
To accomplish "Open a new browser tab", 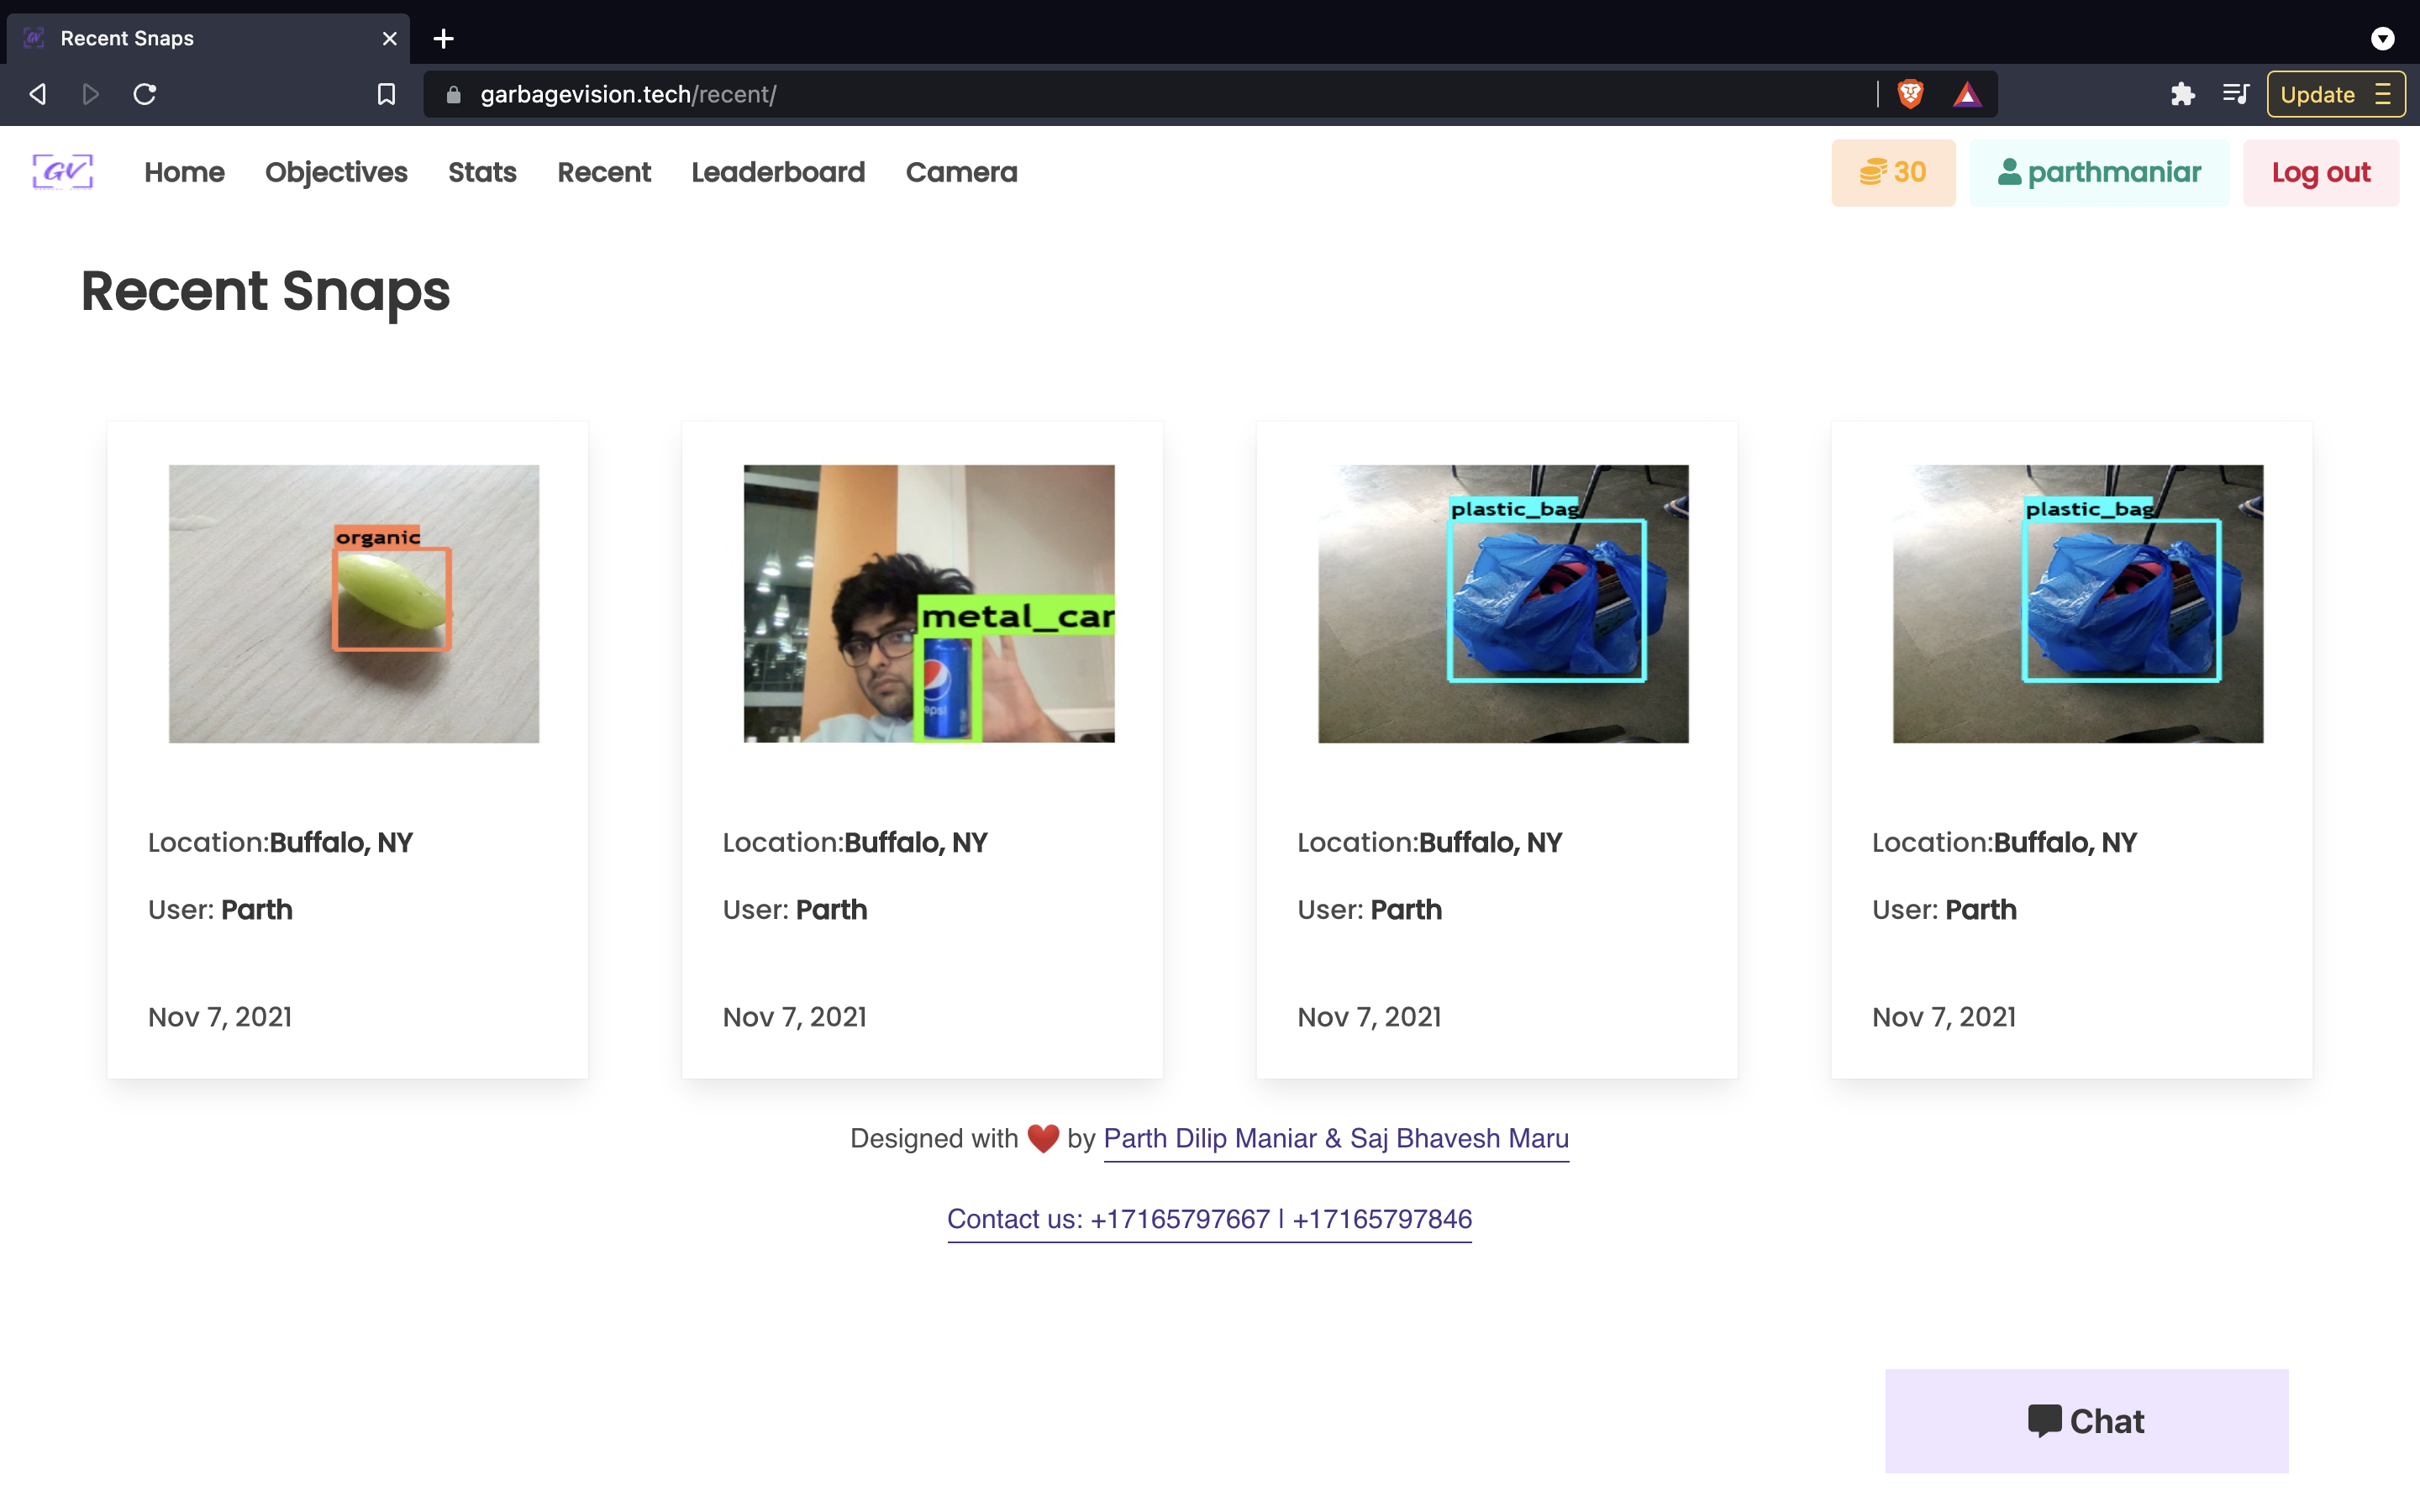I will (x=443, y=38).
